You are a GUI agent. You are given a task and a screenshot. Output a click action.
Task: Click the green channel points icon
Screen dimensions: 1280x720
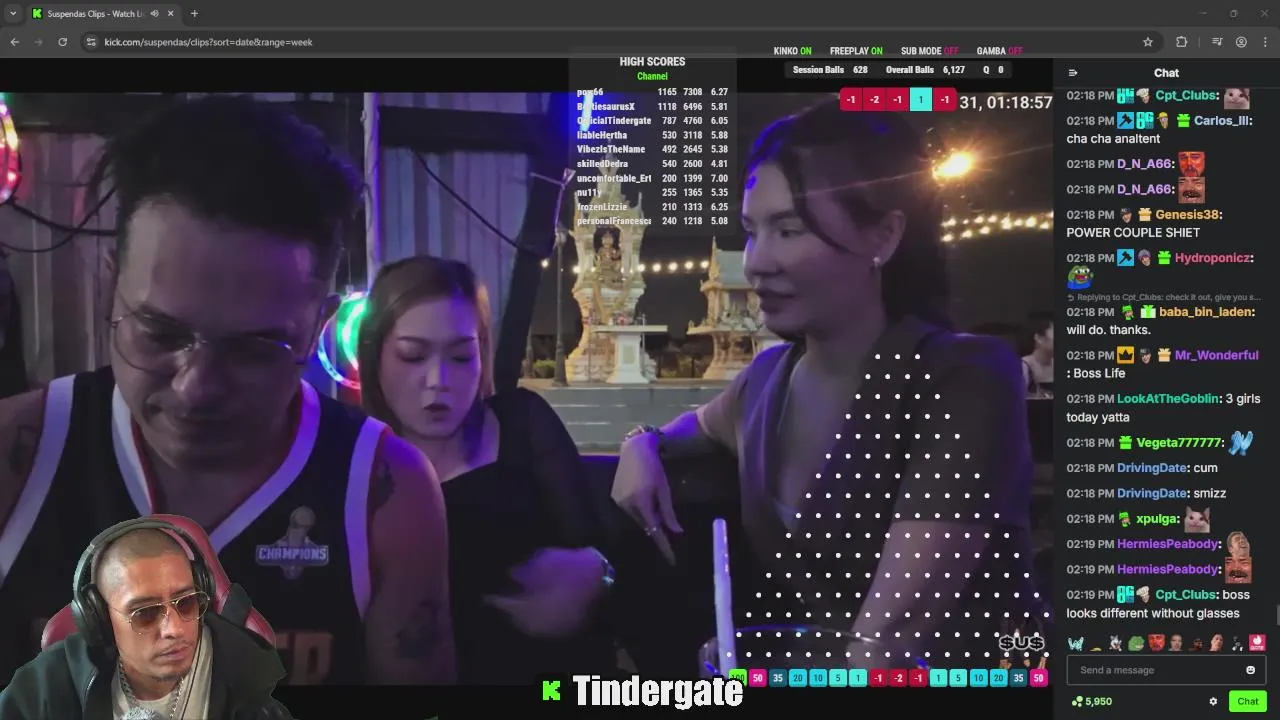click(x=1076, y=702)
